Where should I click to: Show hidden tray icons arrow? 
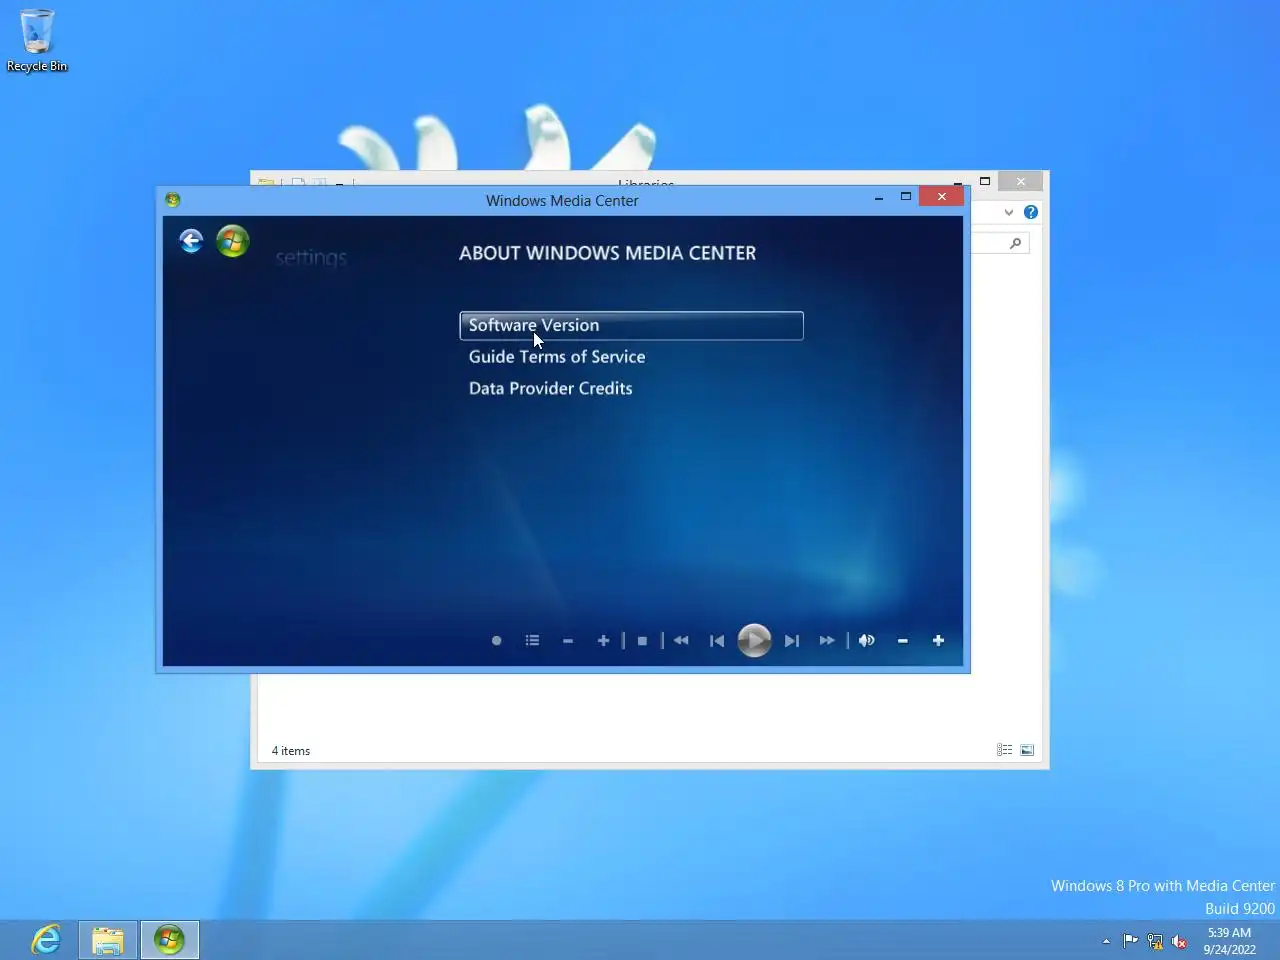pyautogui.click(x=1106, y=941)
